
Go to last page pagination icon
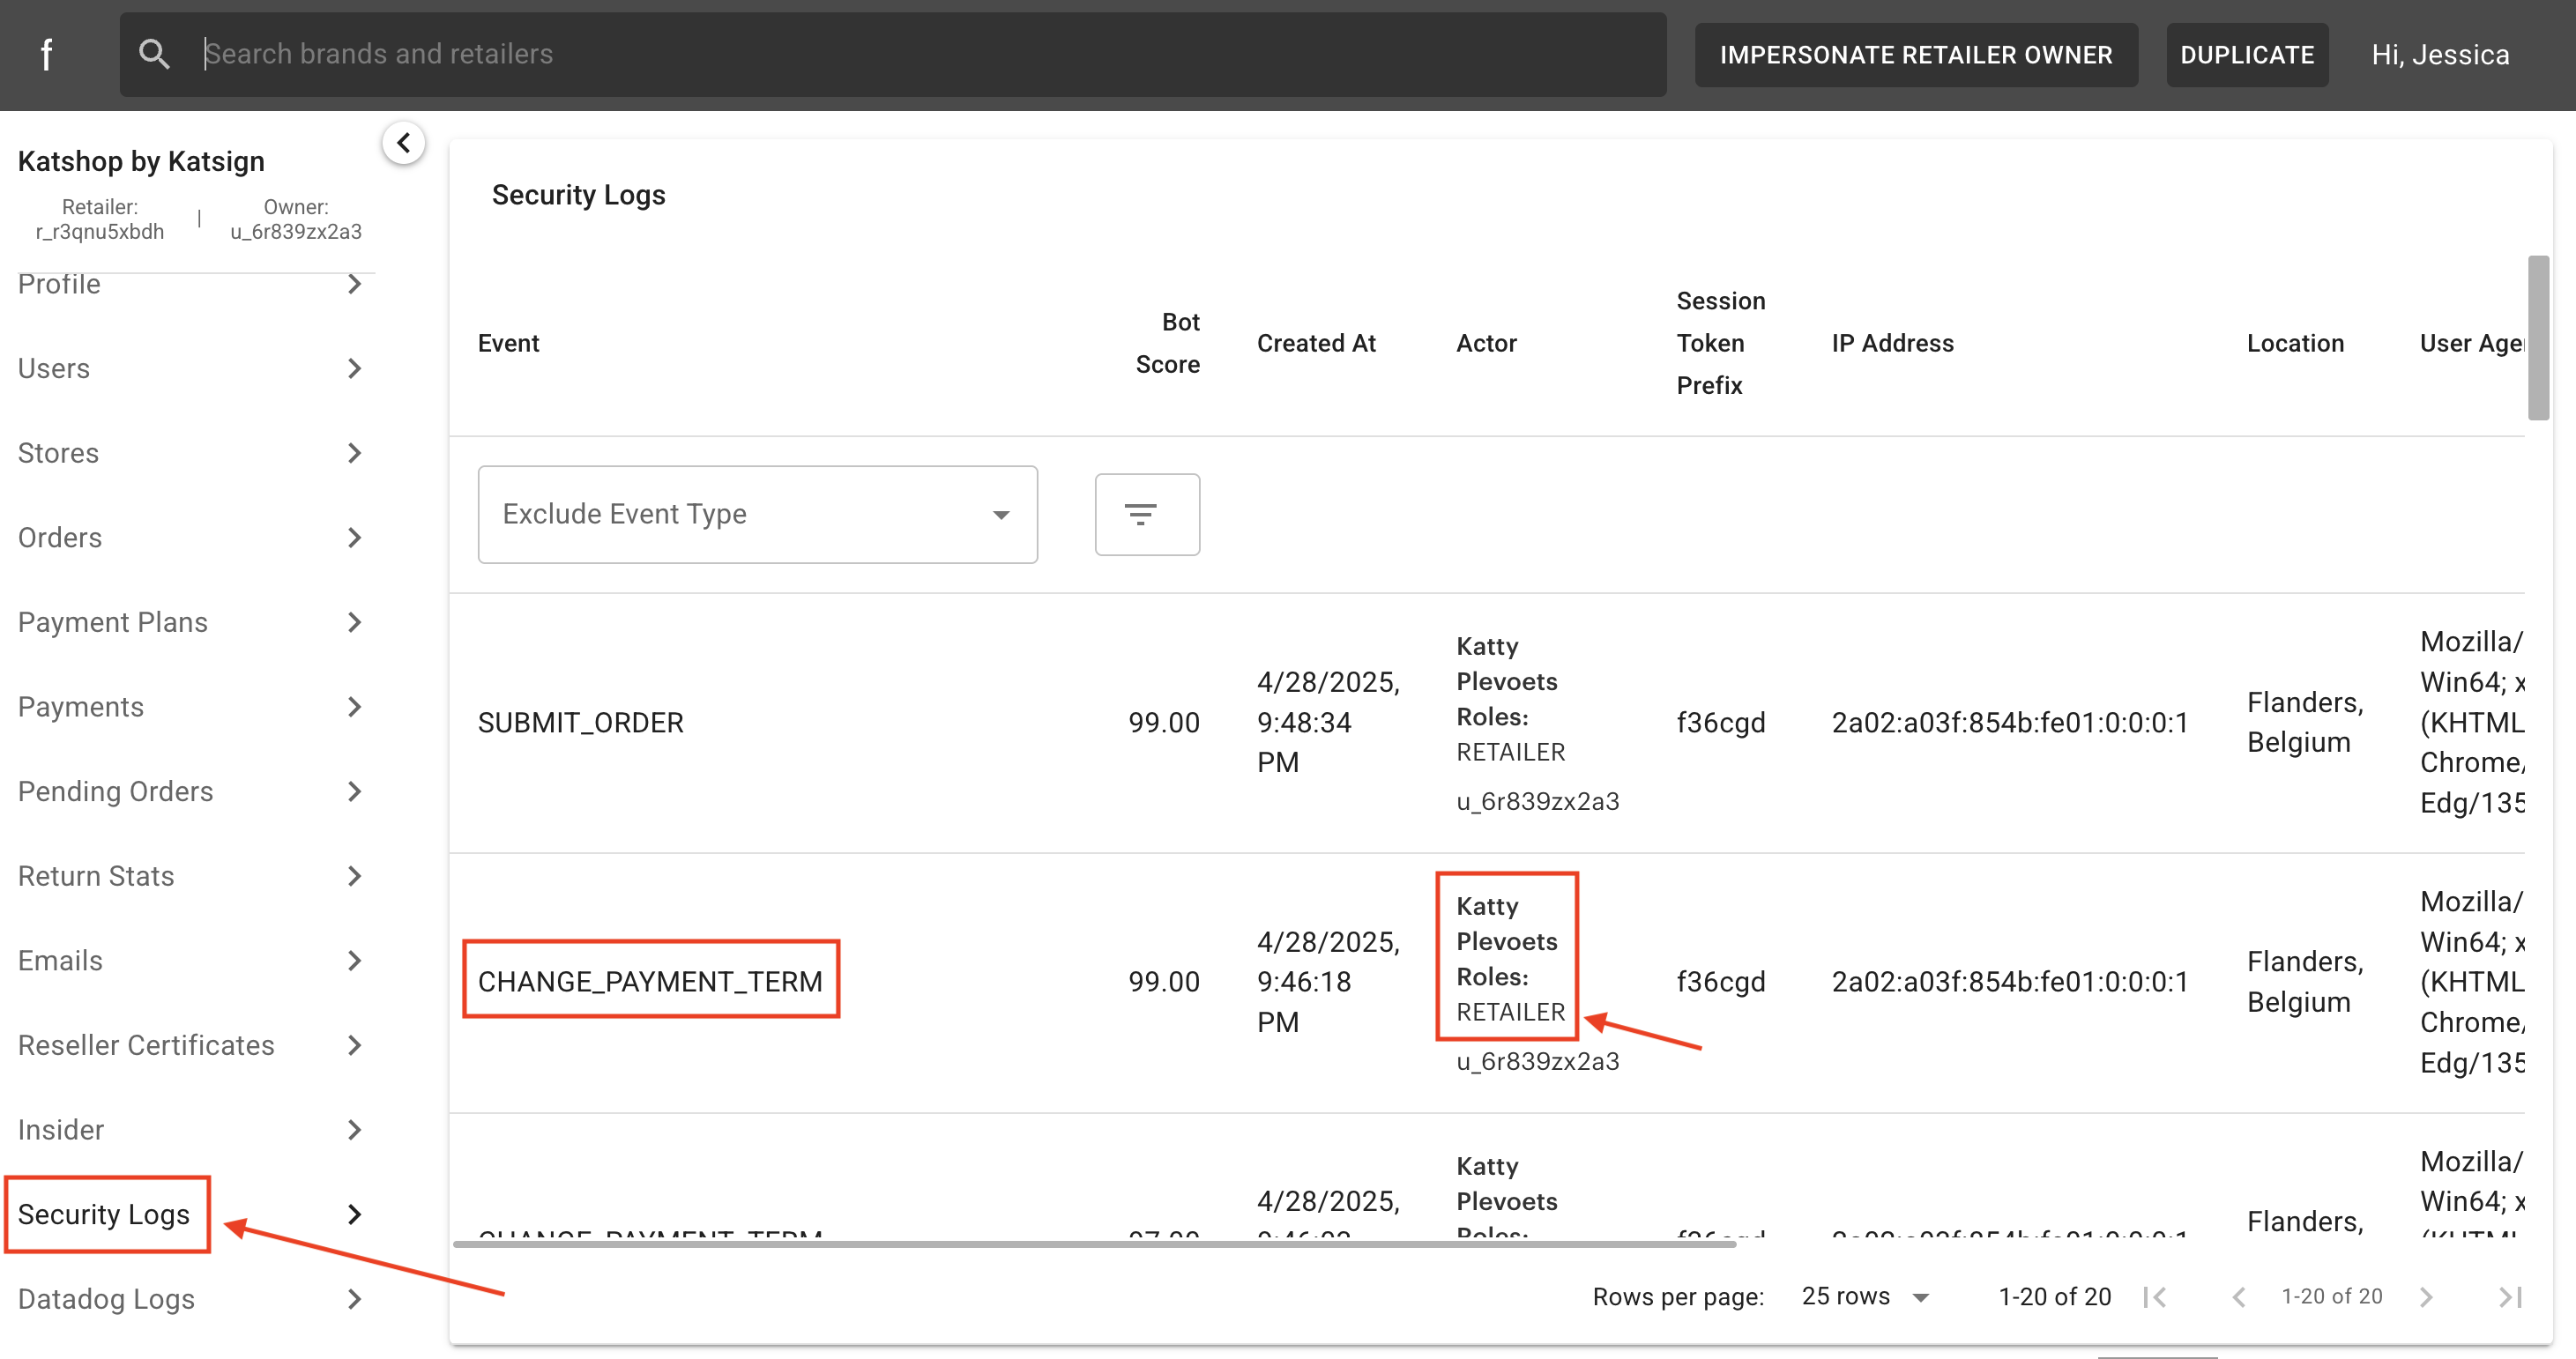coord(2510,1297)
